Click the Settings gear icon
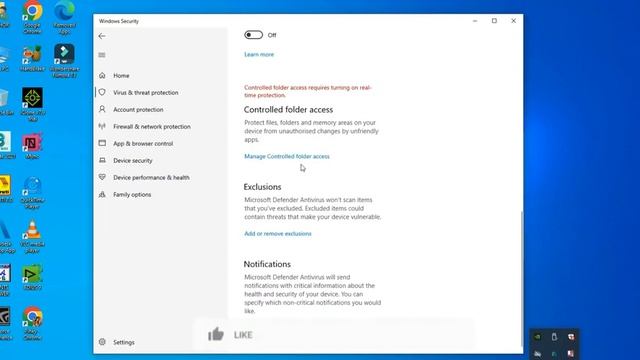This screenshot has width=640, height=360. click(102, 342)
